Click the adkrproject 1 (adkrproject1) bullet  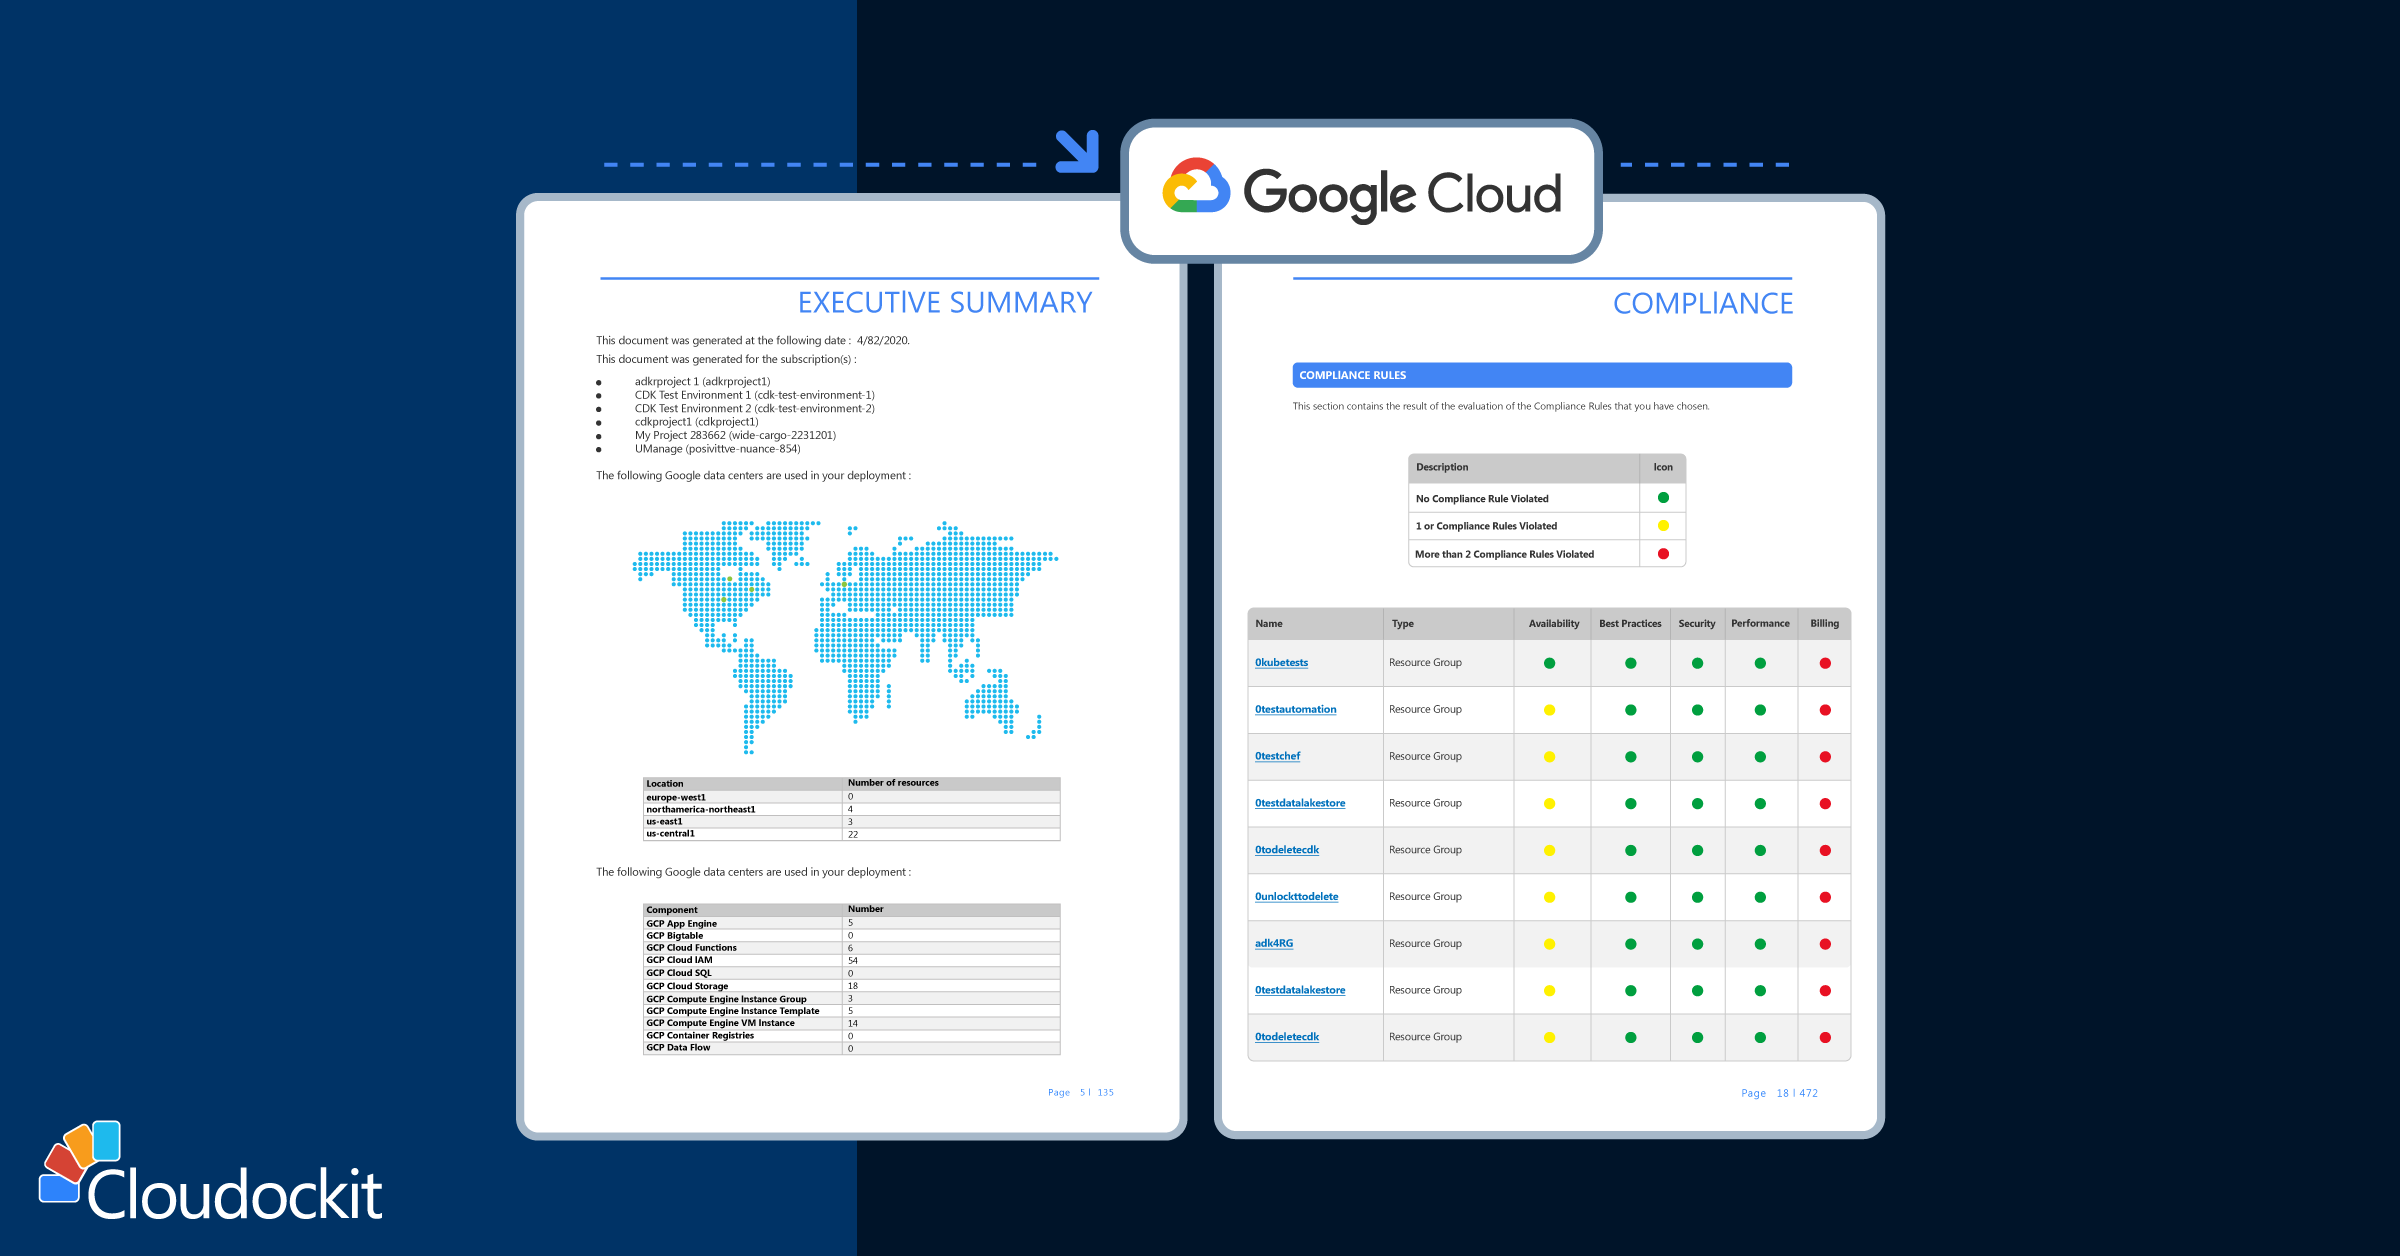coord(702,381)
